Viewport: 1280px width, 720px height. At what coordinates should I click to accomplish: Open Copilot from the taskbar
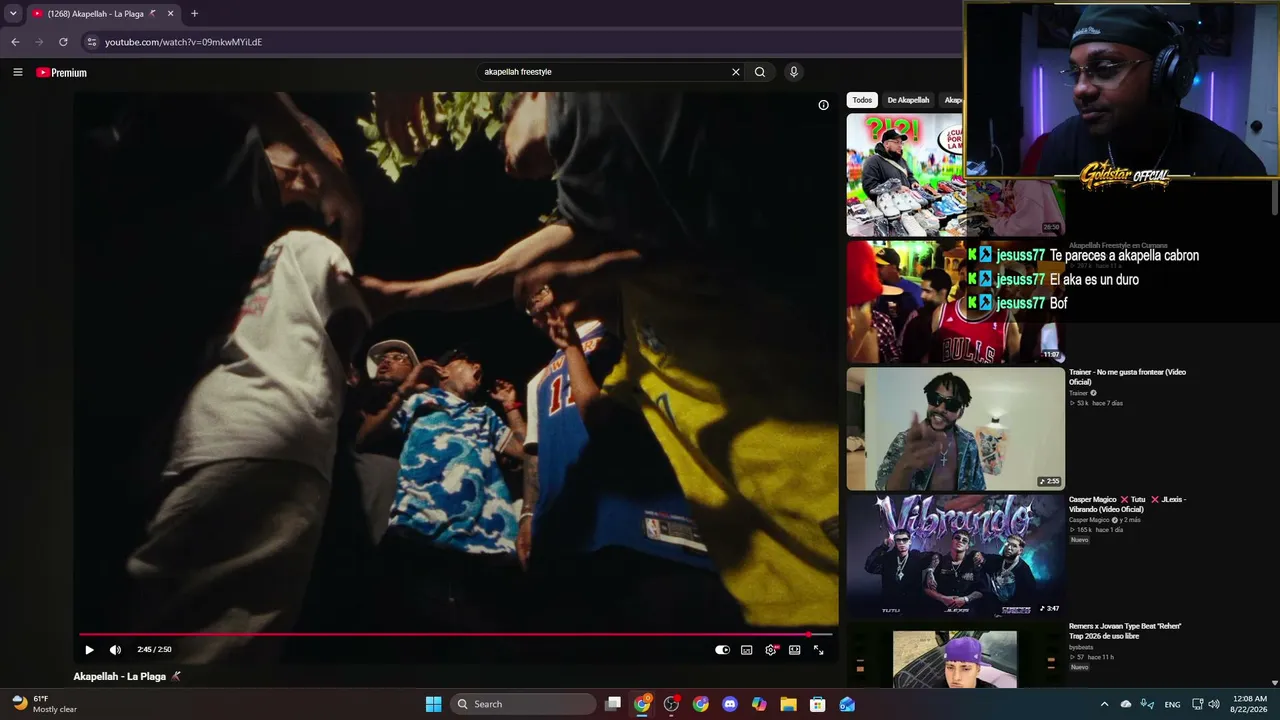[759, 704]
